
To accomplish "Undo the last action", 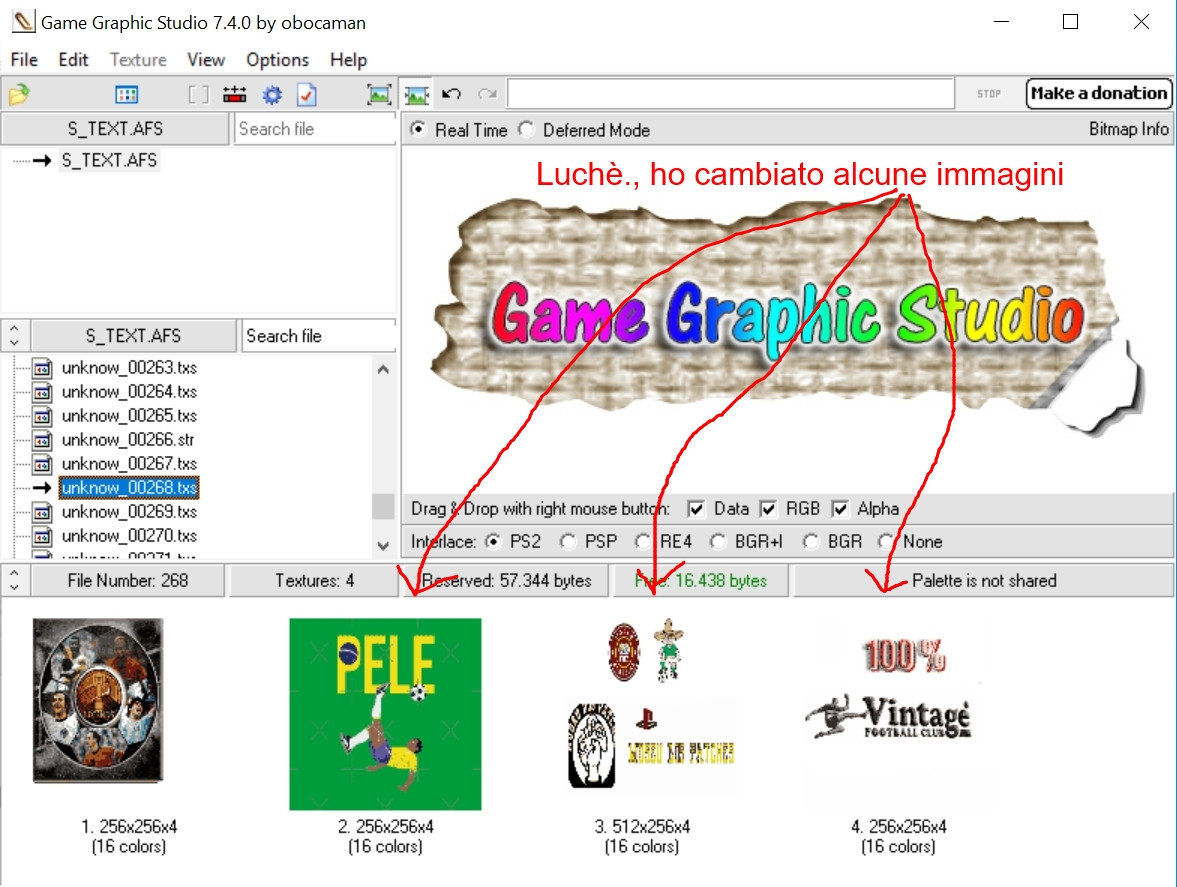I will tap(451, 94).
